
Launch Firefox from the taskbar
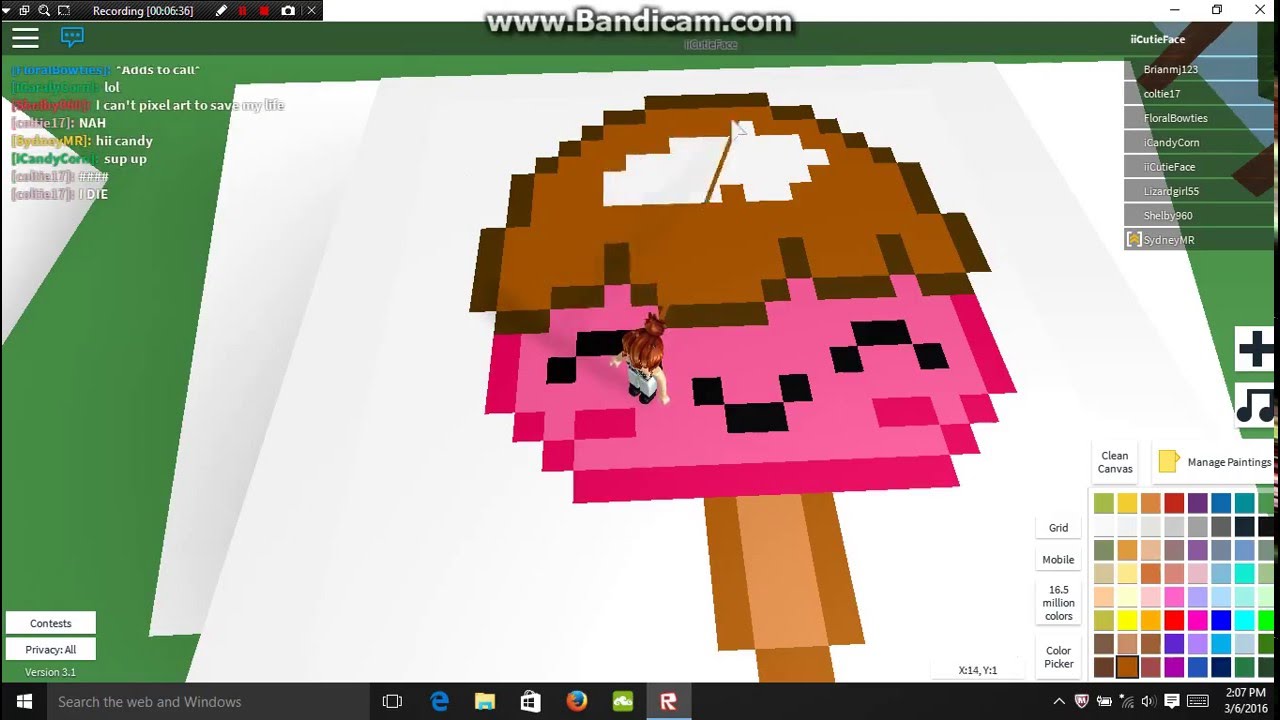pos(577,702)
